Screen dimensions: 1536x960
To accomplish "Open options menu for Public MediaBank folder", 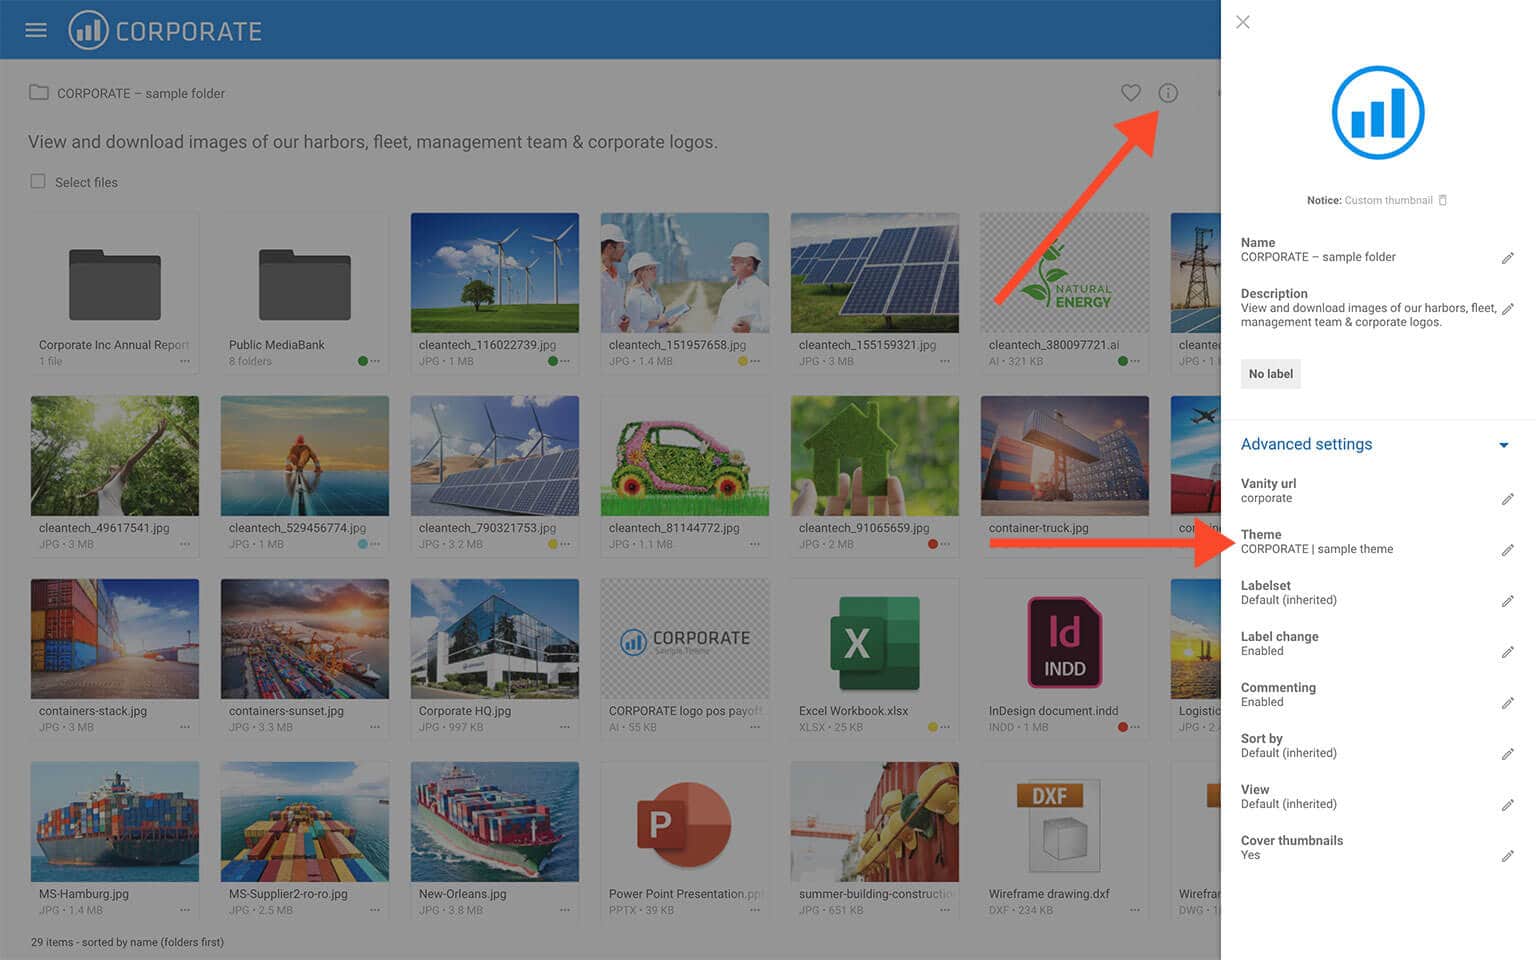I will click(375, 362).
